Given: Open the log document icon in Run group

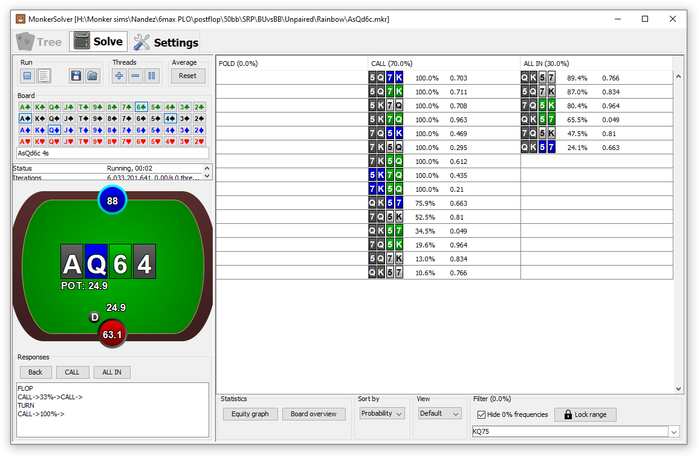Looking at the screenshot, I should pos(44,76).
